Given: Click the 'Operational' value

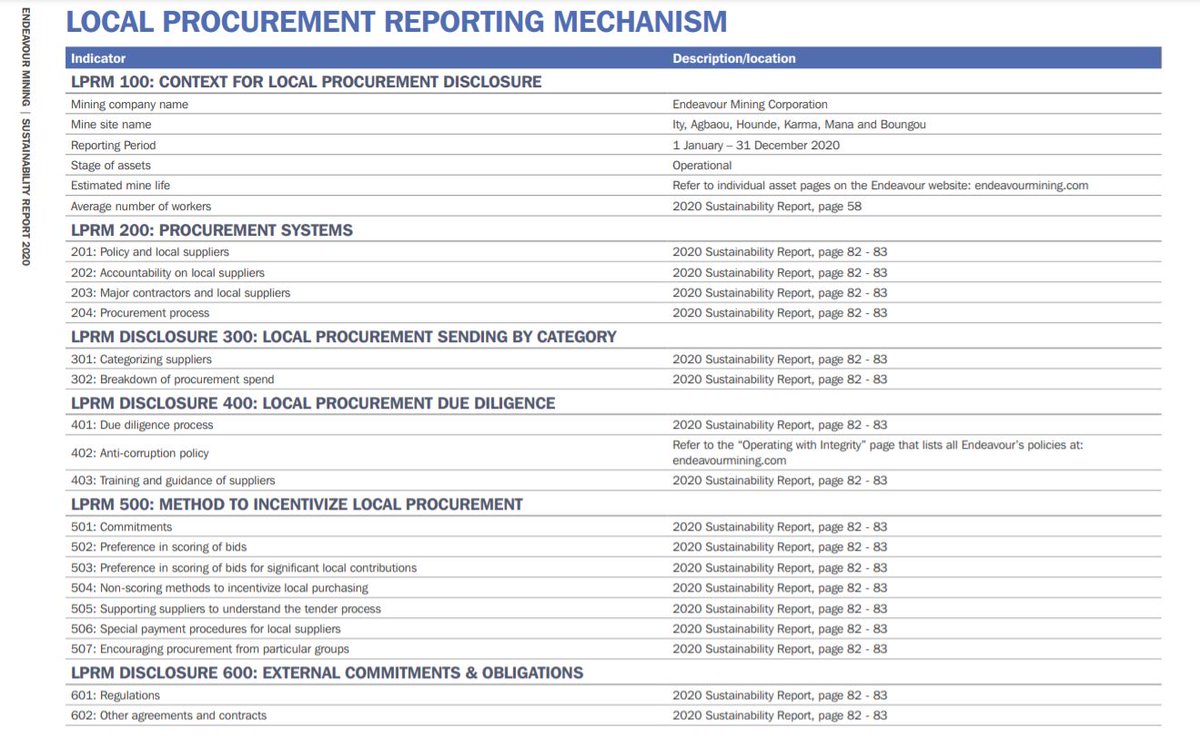Looking at the screenshot, I should pos(702,165).
